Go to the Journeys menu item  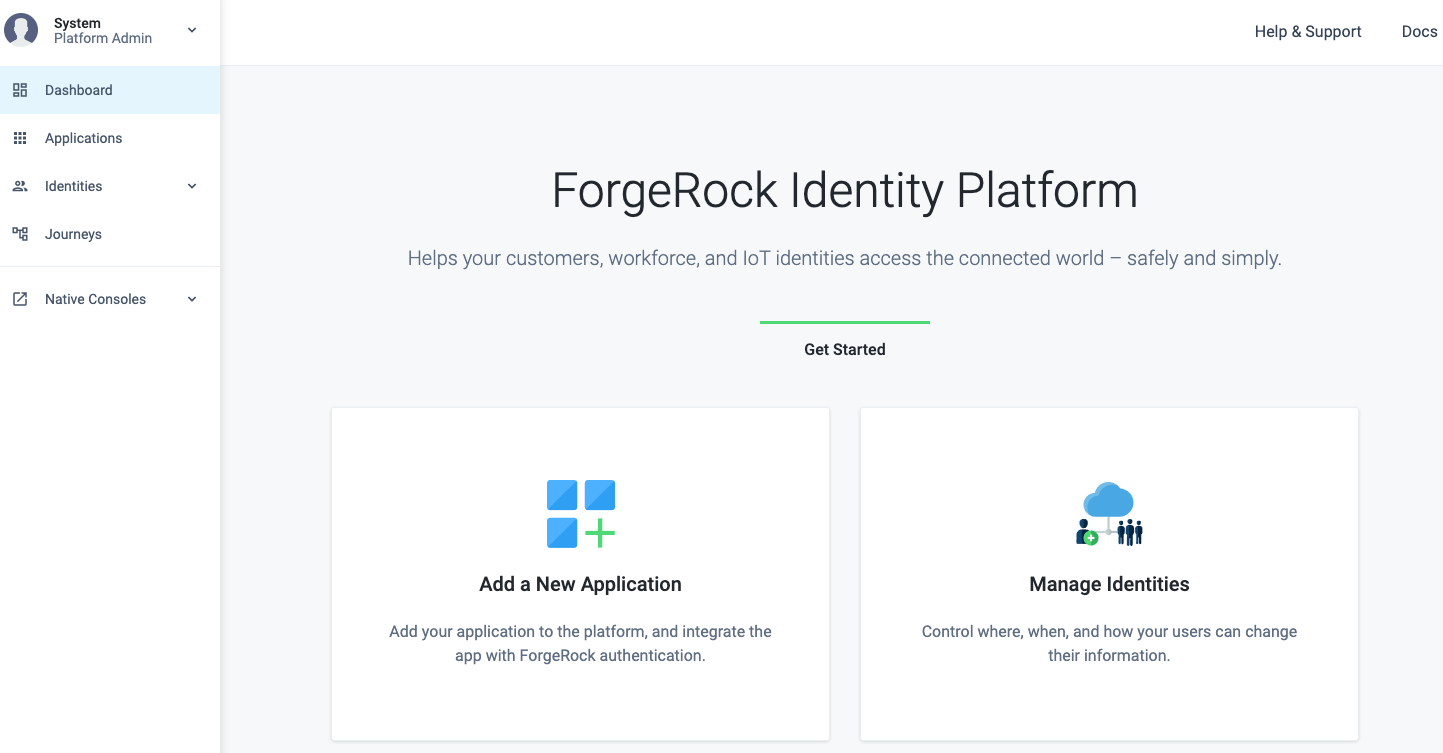tap(110, 234)
